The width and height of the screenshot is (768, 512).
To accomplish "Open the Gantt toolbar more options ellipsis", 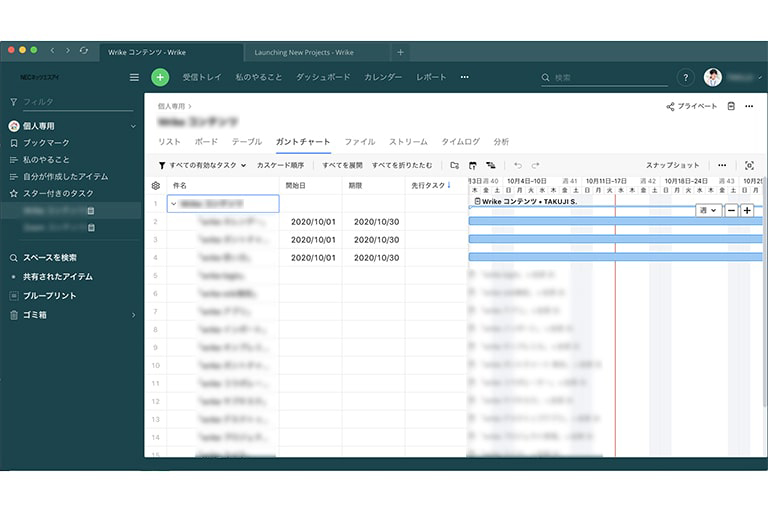I will [x=722, y=165].
